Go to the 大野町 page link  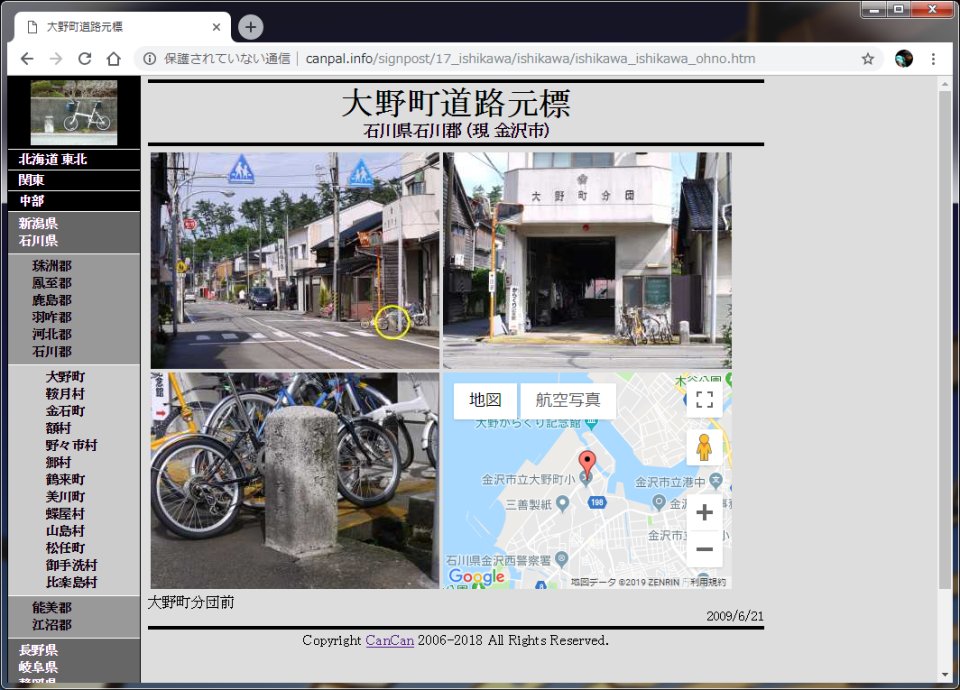[65, 377]
